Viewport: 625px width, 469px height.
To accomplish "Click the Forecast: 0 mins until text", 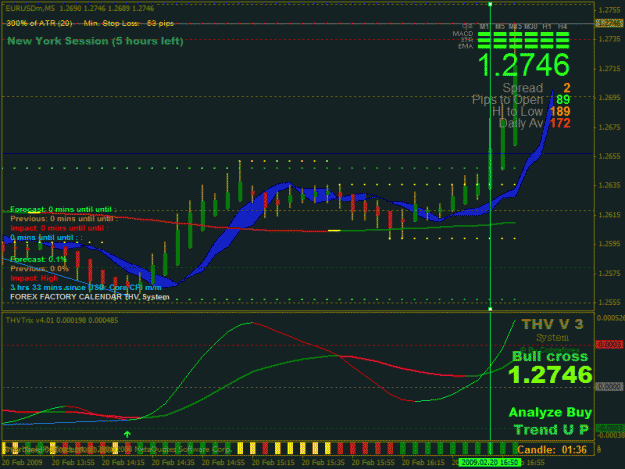I will tap(63, 210).
